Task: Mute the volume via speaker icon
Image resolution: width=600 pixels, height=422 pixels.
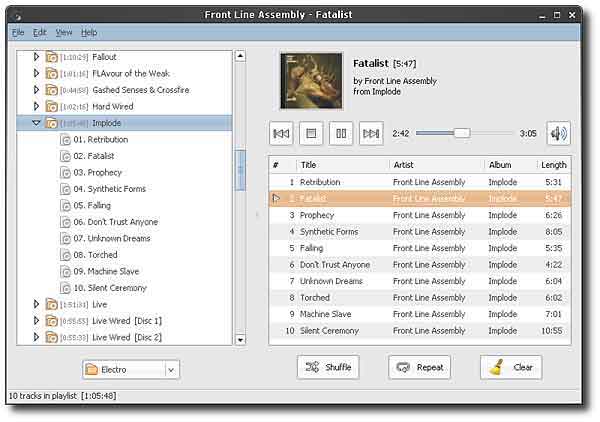Action: click(558, 133)
